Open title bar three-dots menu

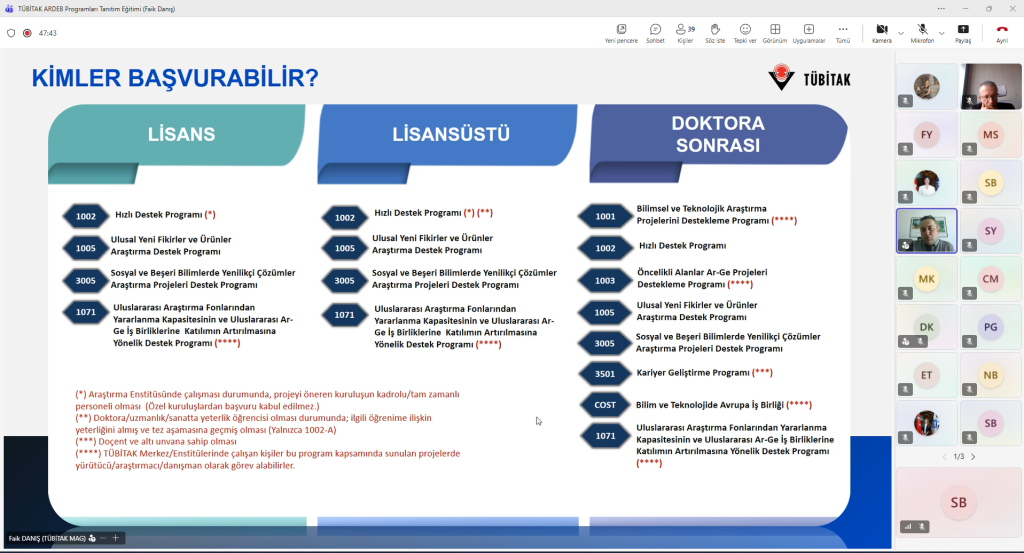(941, 8)
